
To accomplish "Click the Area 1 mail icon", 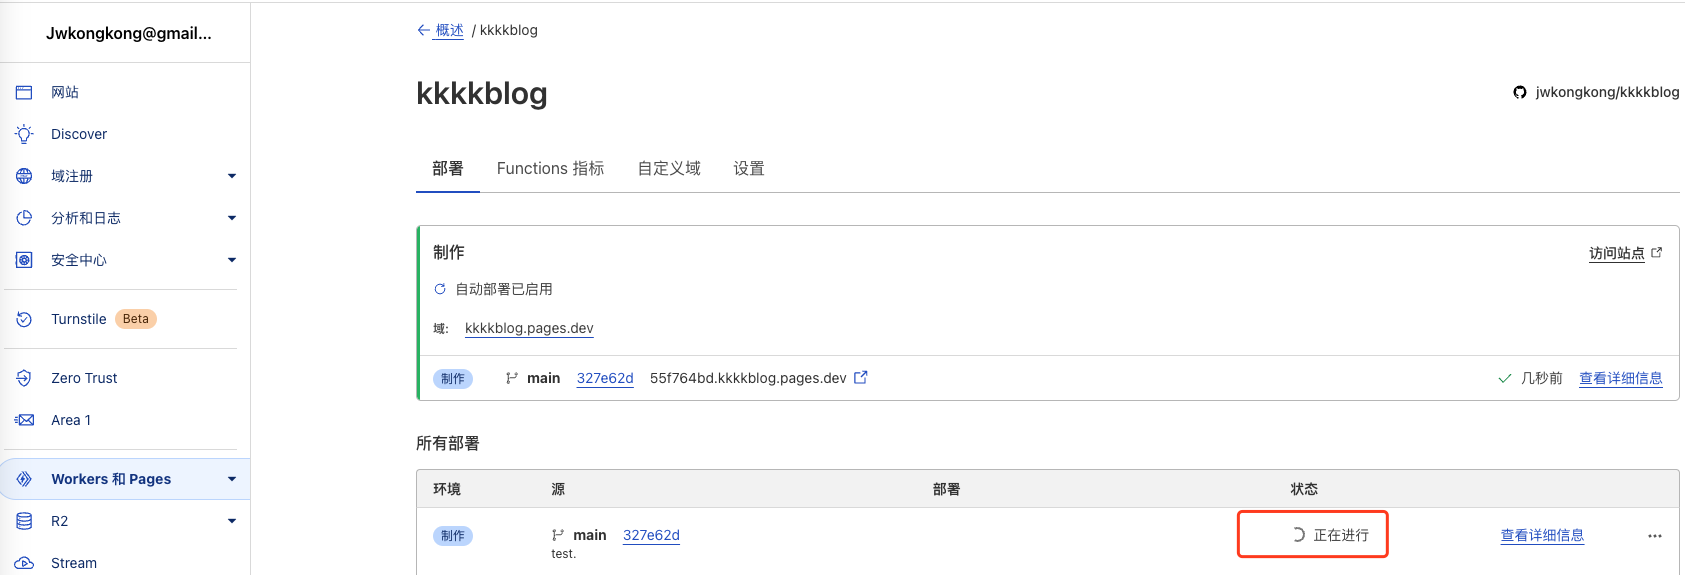I will click(25, 420).
